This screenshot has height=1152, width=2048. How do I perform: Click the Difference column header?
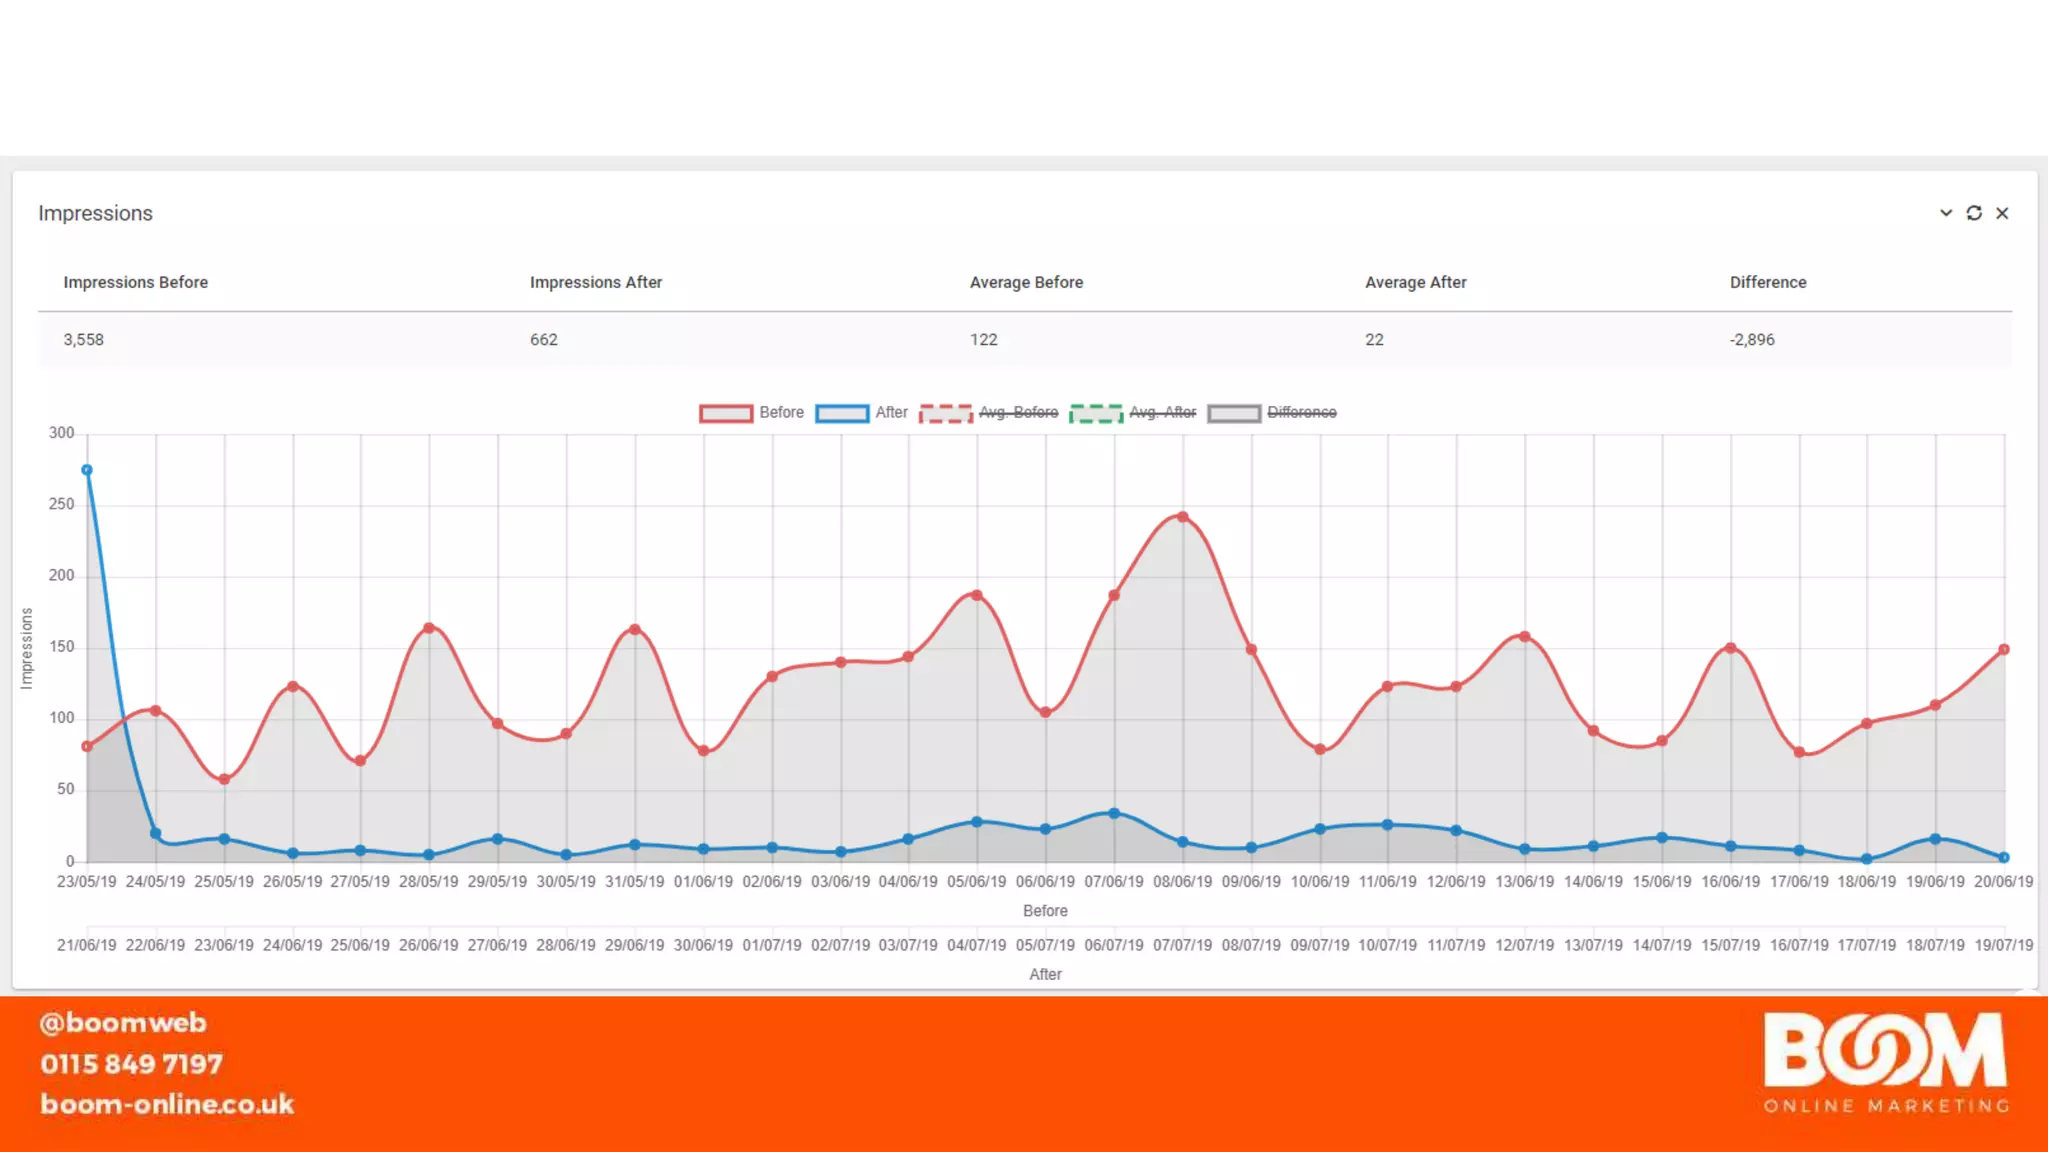(1767, 282)
